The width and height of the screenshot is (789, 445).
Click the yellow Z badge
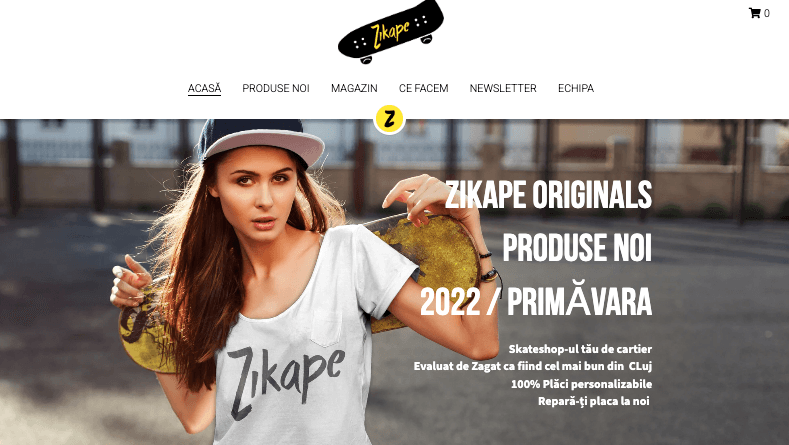(x=389, y=119)
